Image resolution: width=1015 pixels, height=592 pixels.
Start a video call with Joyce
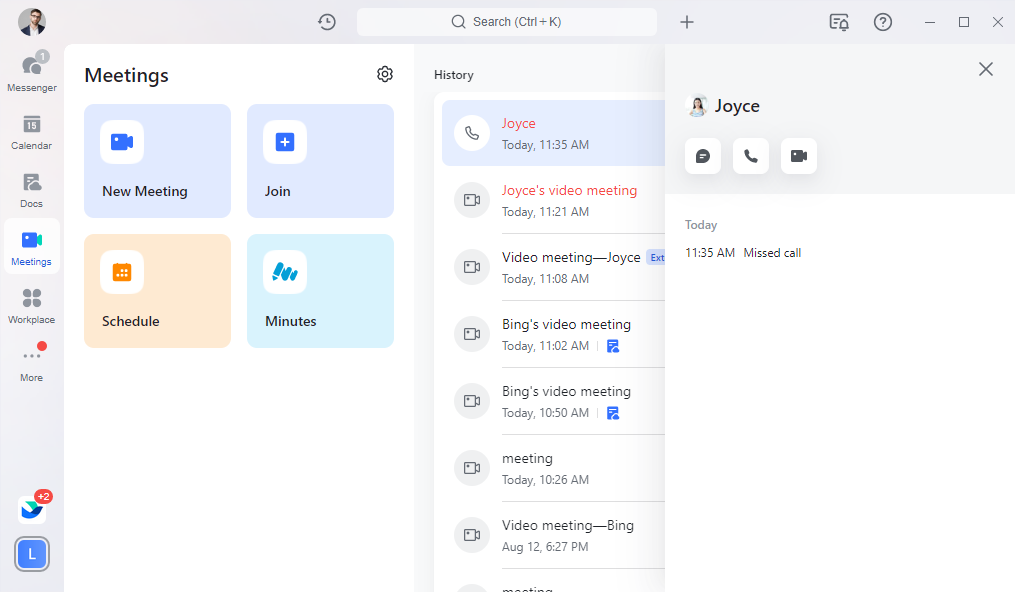(x=799, y=156)
